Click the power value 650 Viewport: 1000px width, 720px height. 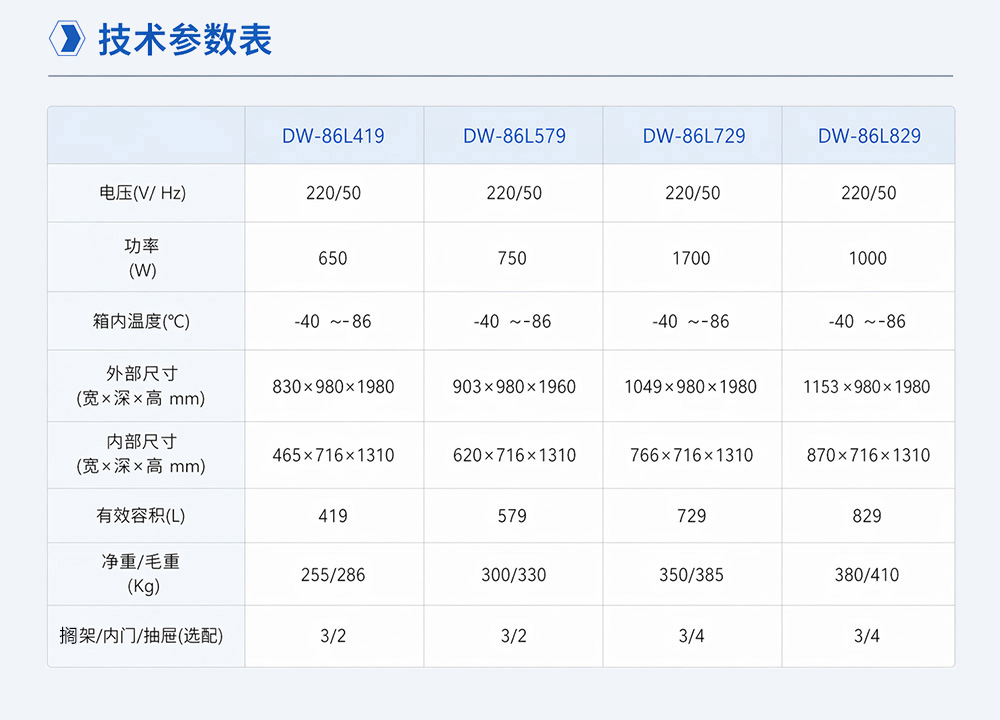point(333,258)
